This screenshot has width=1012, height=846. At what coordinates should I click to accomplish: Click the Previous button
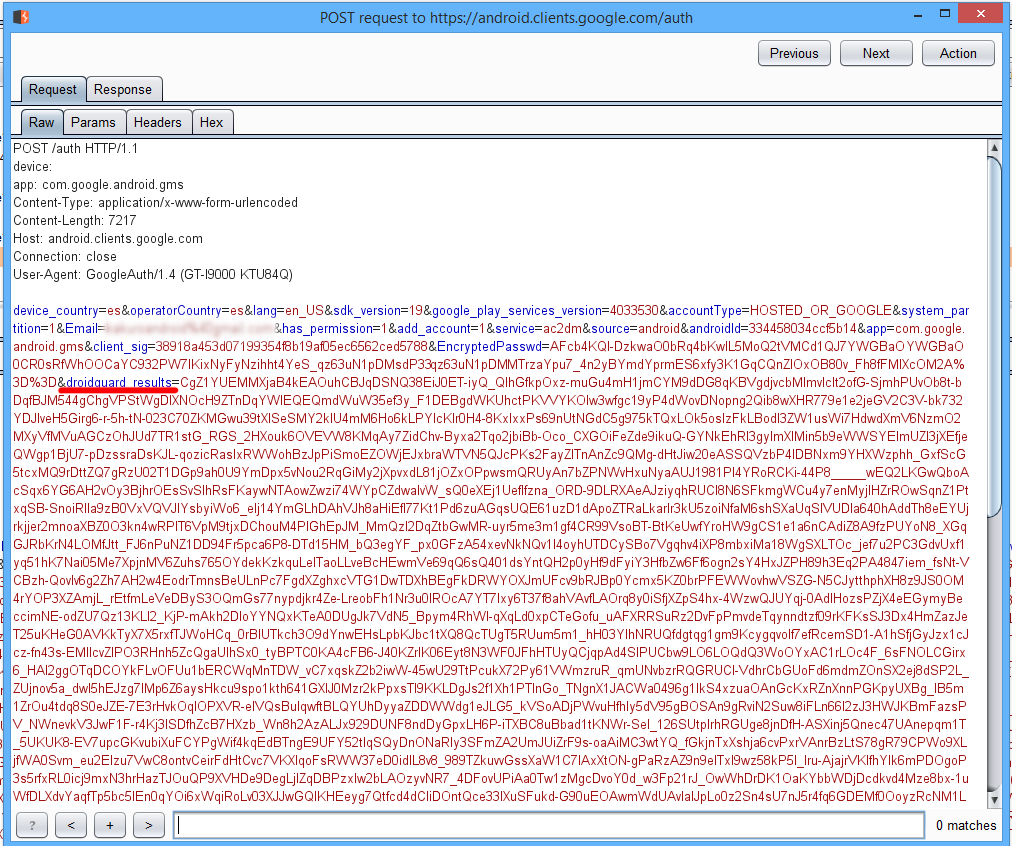(794, 54)
